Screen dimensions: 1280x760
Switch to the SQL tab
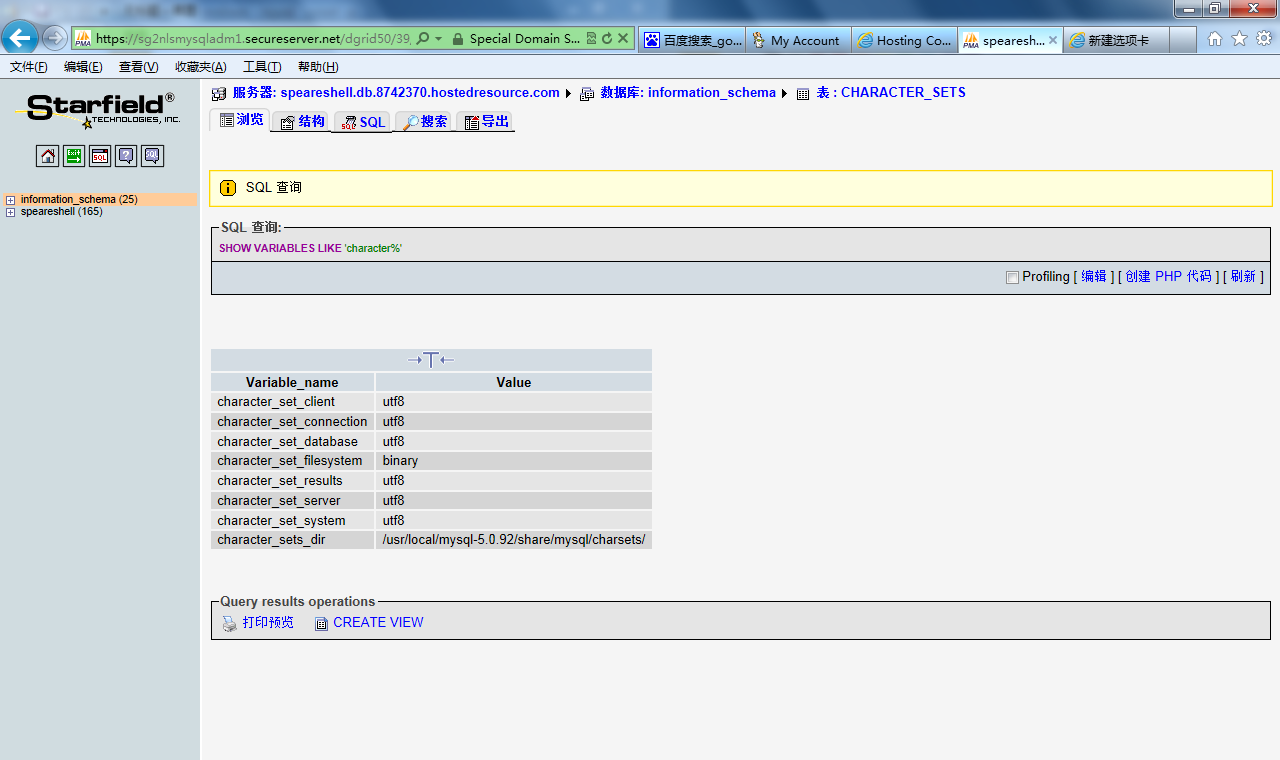(362, 121)
